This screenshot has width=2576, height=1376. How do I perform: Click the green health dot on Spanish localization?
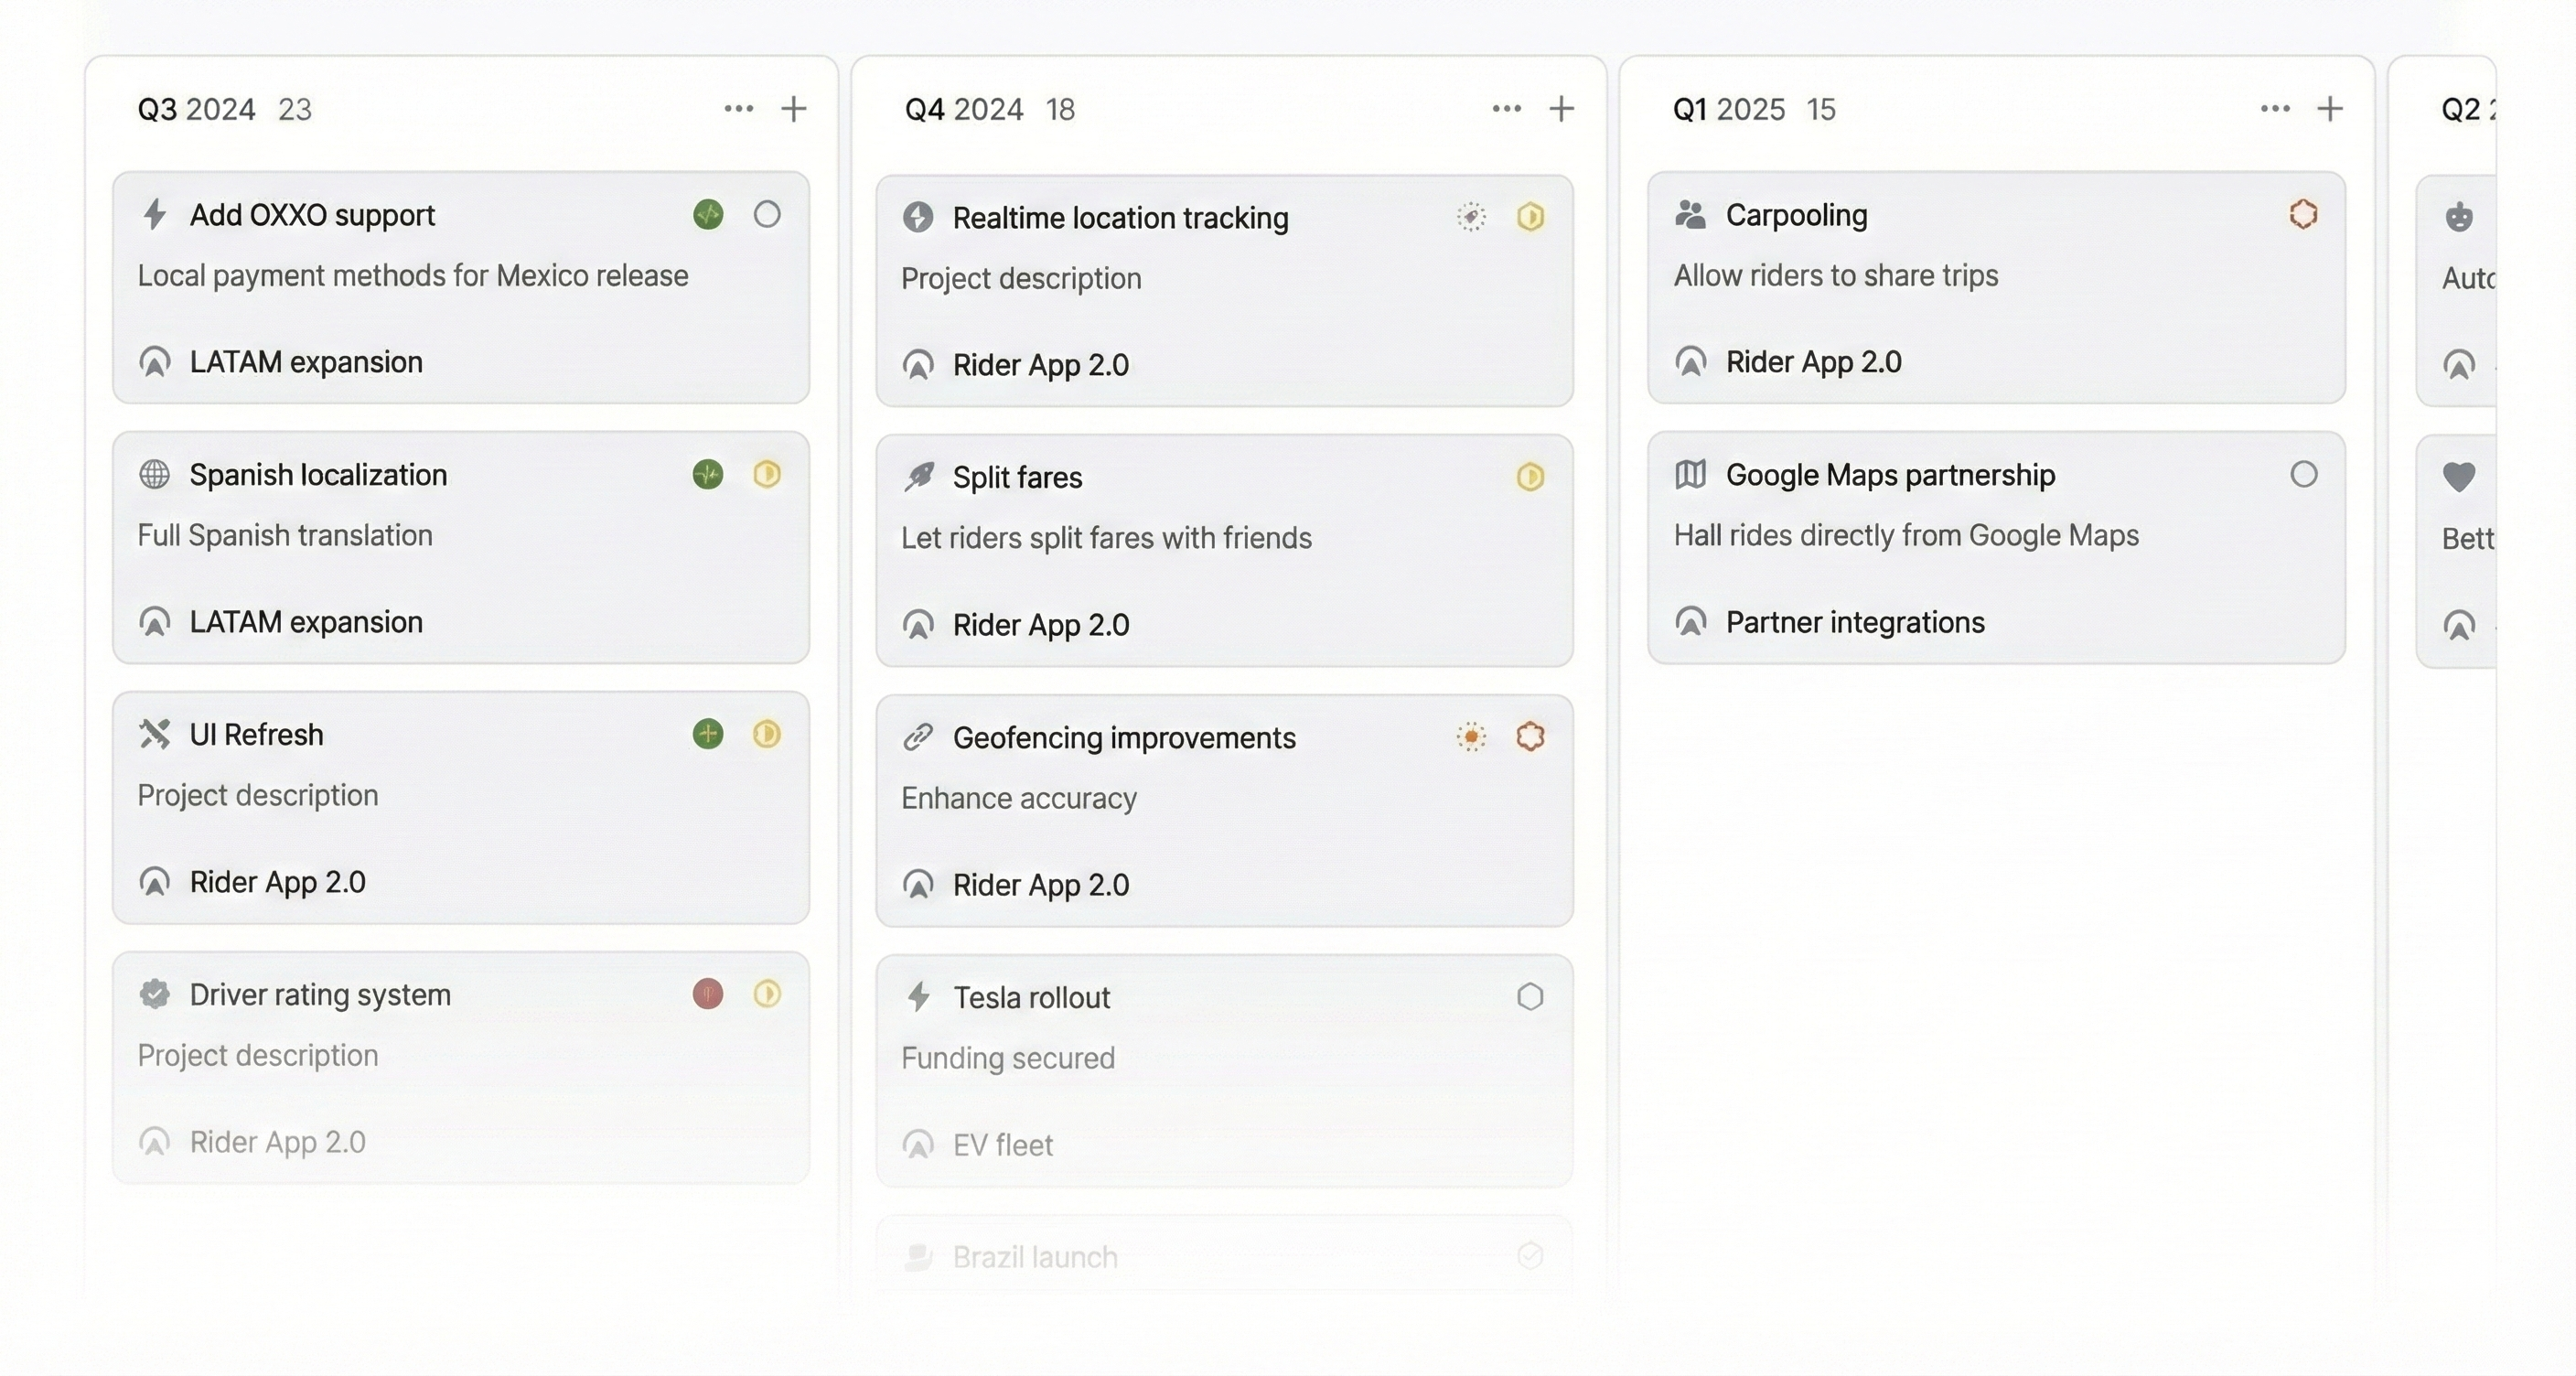pyautogui.click(x=708, y=474)
